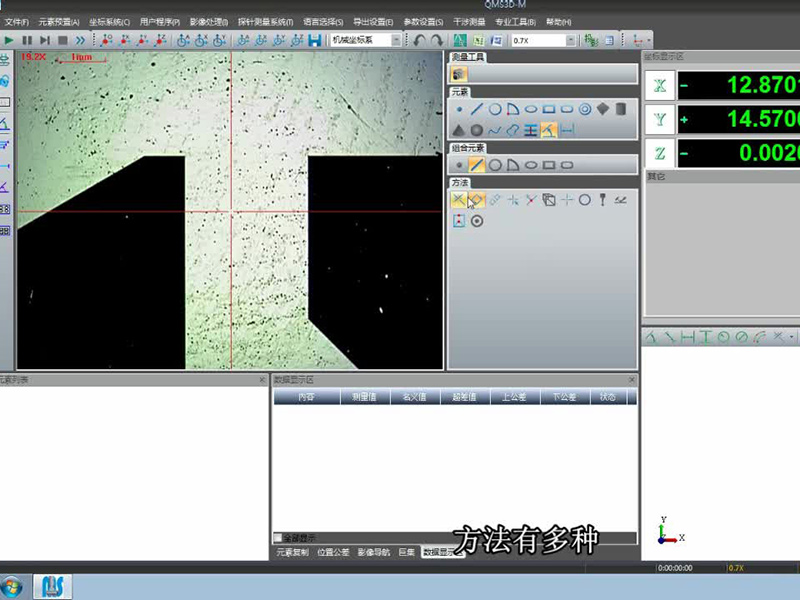The width and height of the screenshot is (800, 600).
Task: Open the 用户程序 menu
Action: click(160, 22)
